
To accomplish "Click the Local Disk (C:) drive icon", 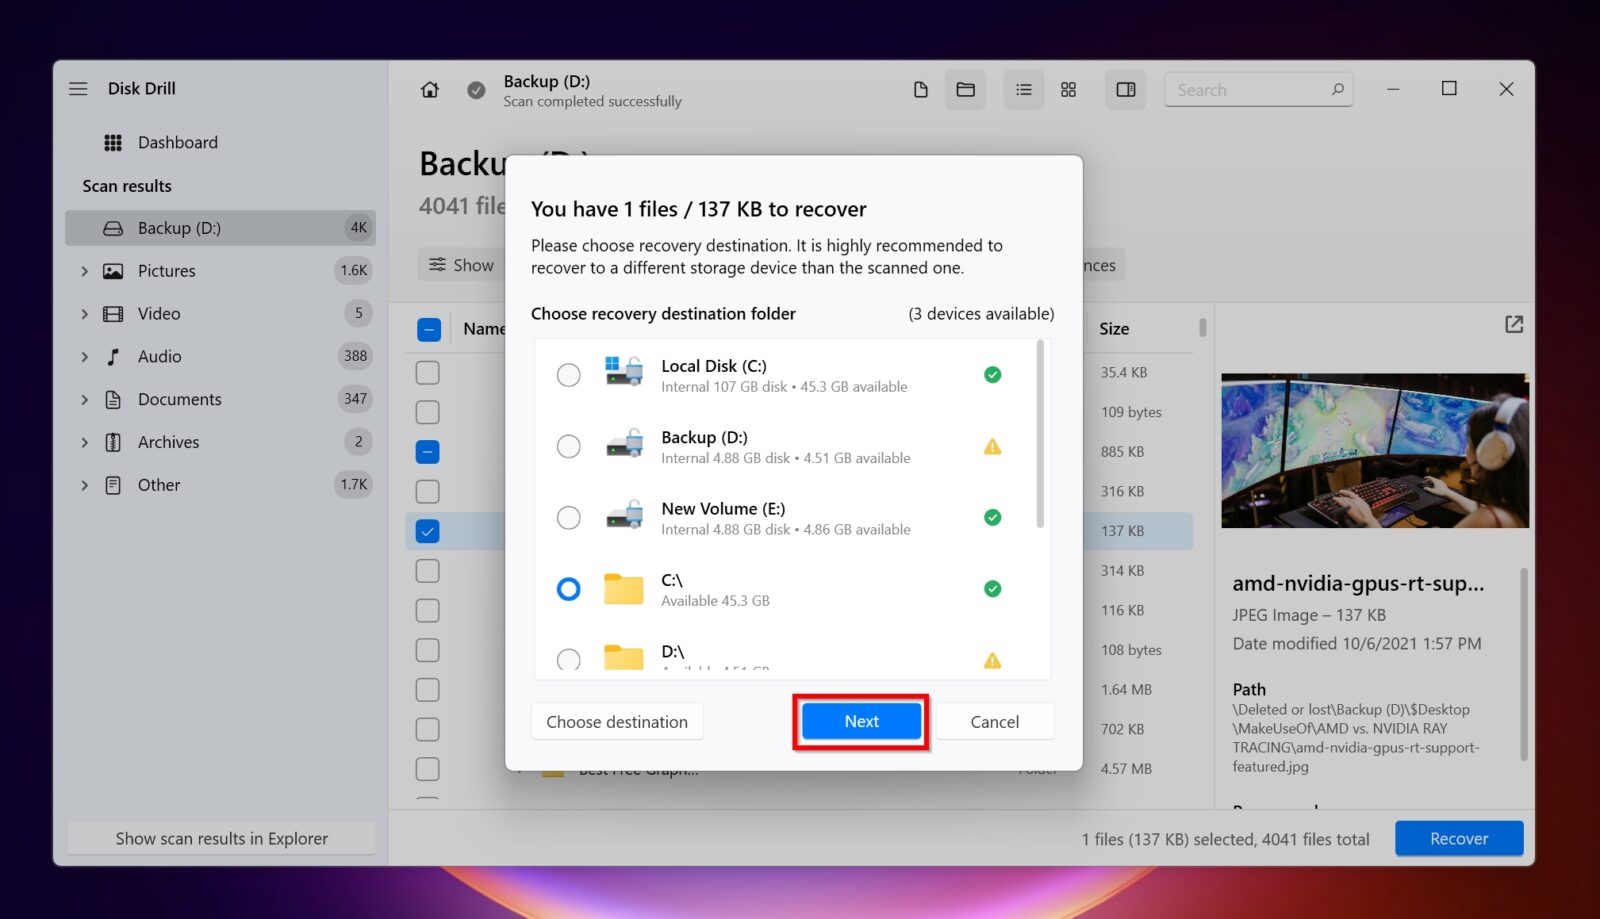I will pyautogui.click(x=624, y=372).
